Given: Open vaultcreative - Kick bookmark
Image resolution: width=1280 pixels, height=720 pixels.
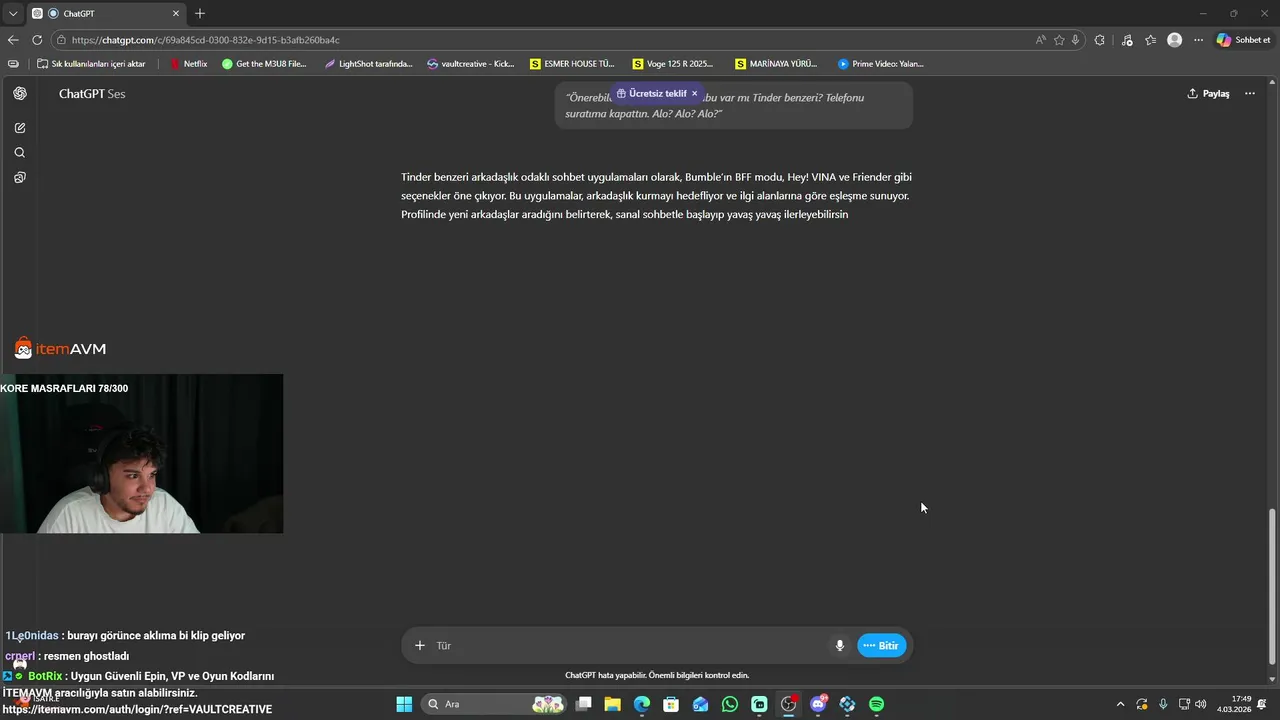Looking at the screenshot, I should pos(470,64).
